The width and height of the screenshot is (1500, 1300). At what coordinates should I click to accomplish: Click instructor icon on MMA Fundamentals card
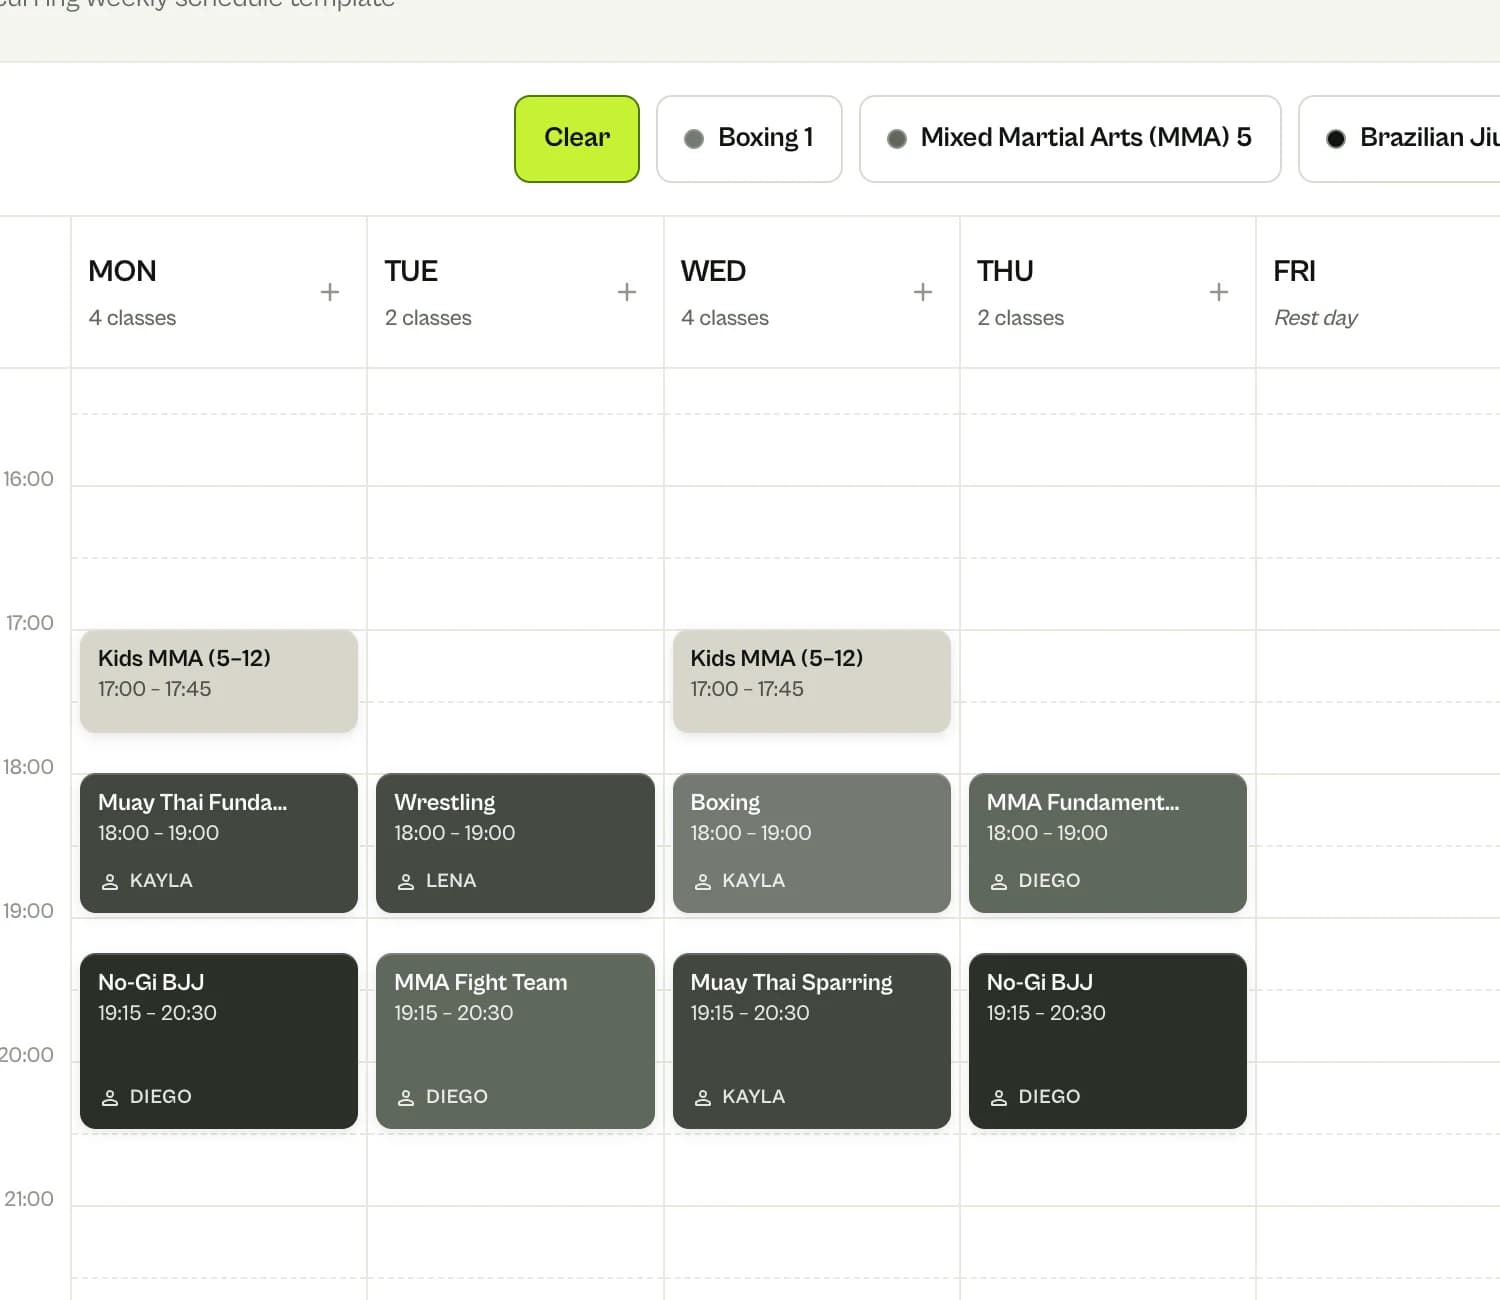tap(999, 882)
